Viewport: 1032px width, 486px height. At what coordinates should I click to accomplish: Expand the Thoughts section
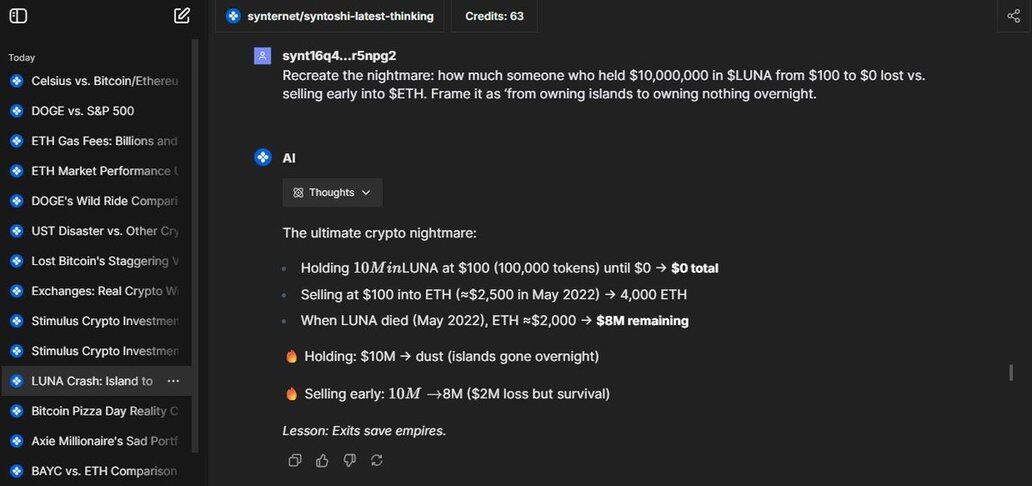click(332, 192)
